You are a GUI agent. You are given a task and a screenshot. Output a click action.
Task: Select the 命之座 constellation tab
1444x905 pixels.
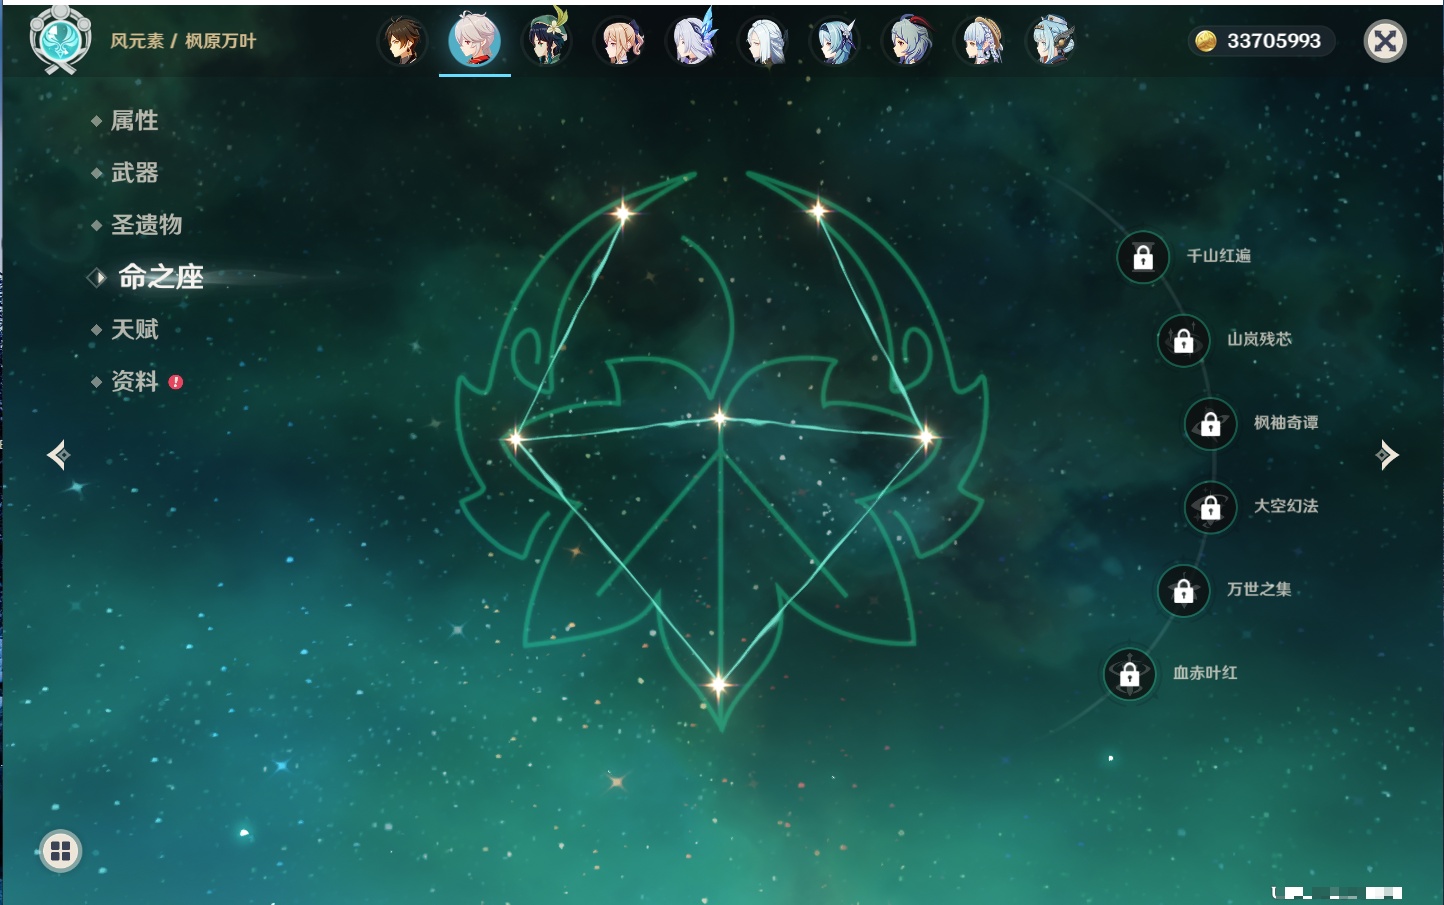click(160, 277)
